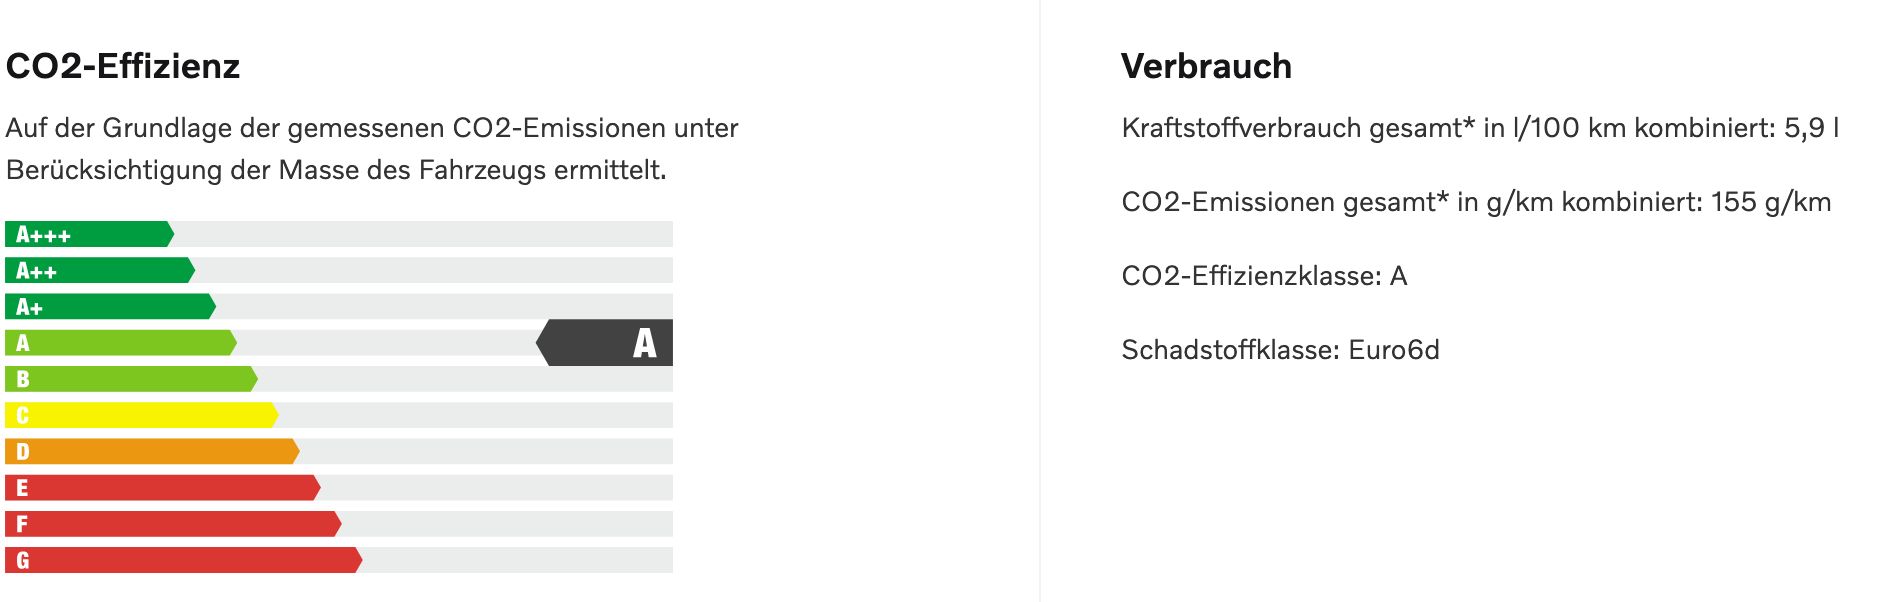This screenshot has height=602, width=1882.
Task: Select the yellow C rating bar
Action: point(141,415)
